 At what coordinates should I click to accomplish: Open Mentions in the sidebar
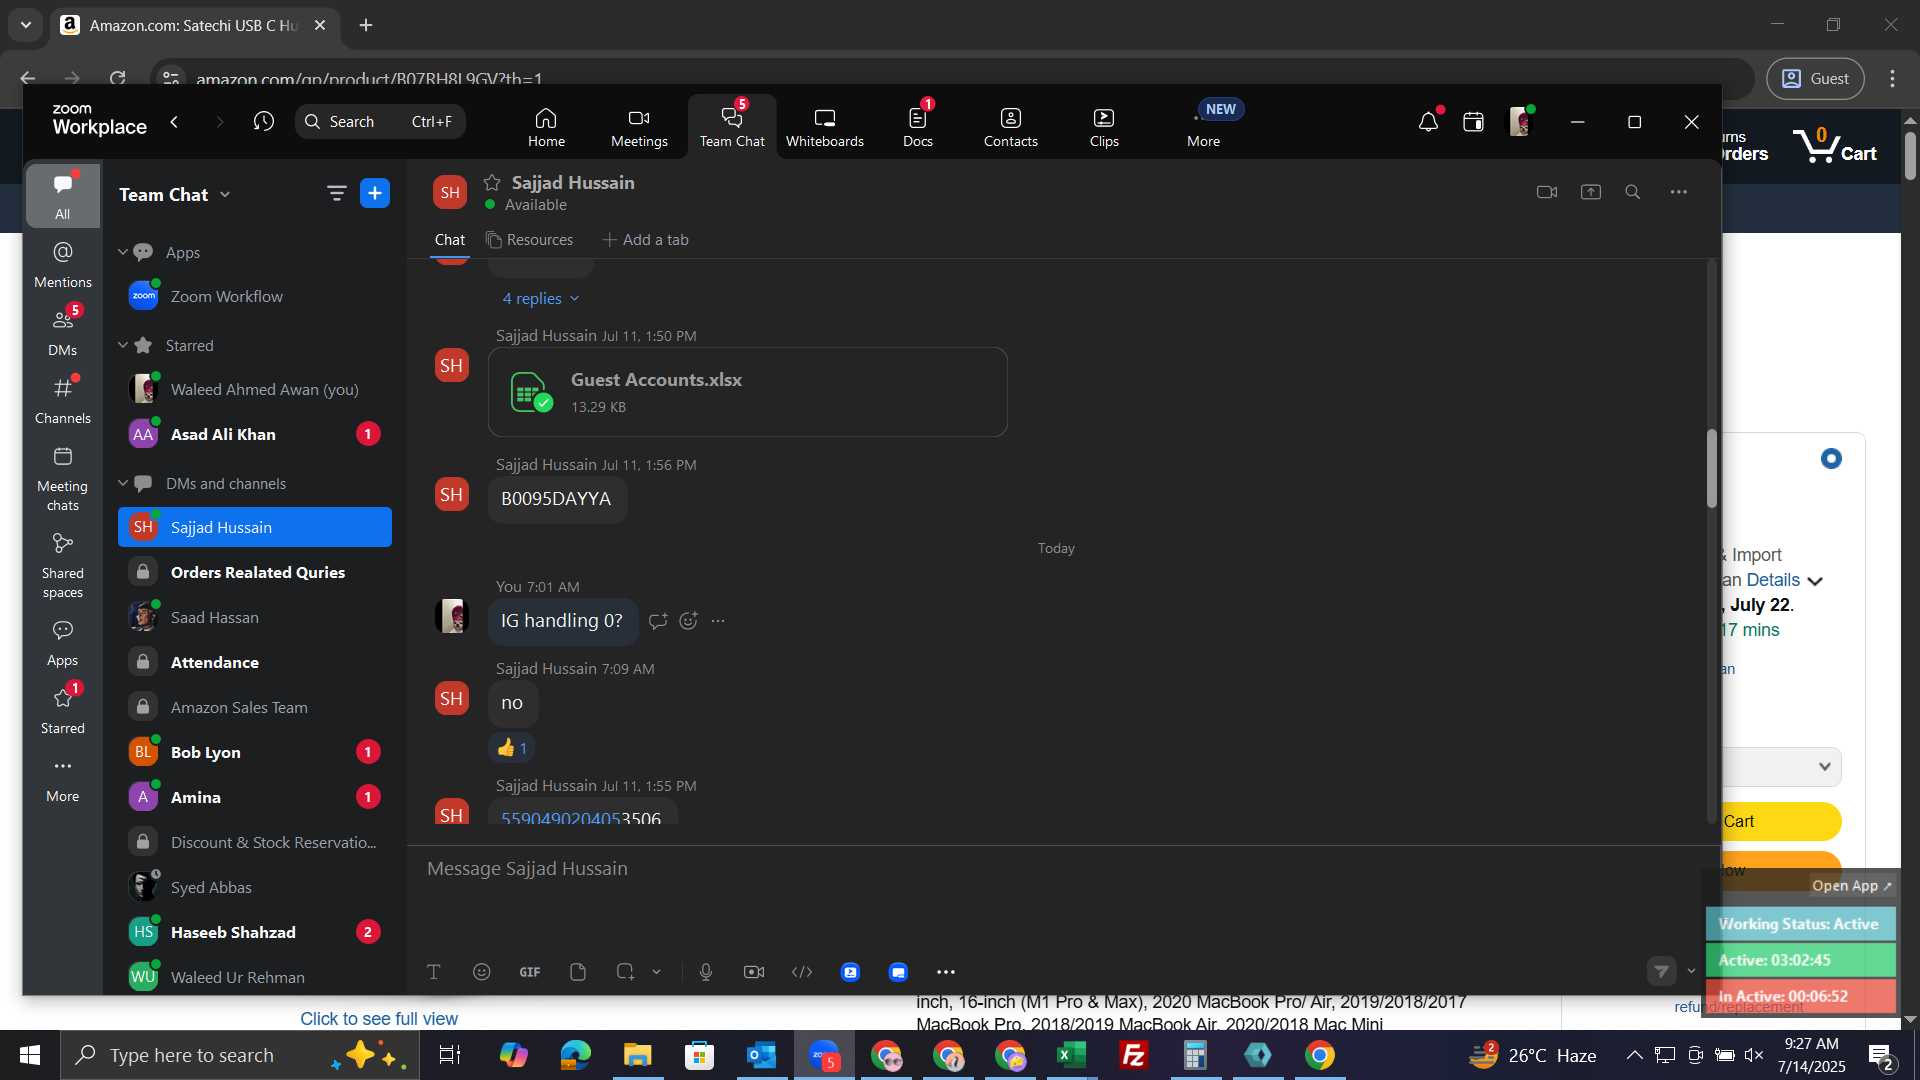tap(62, 265)
